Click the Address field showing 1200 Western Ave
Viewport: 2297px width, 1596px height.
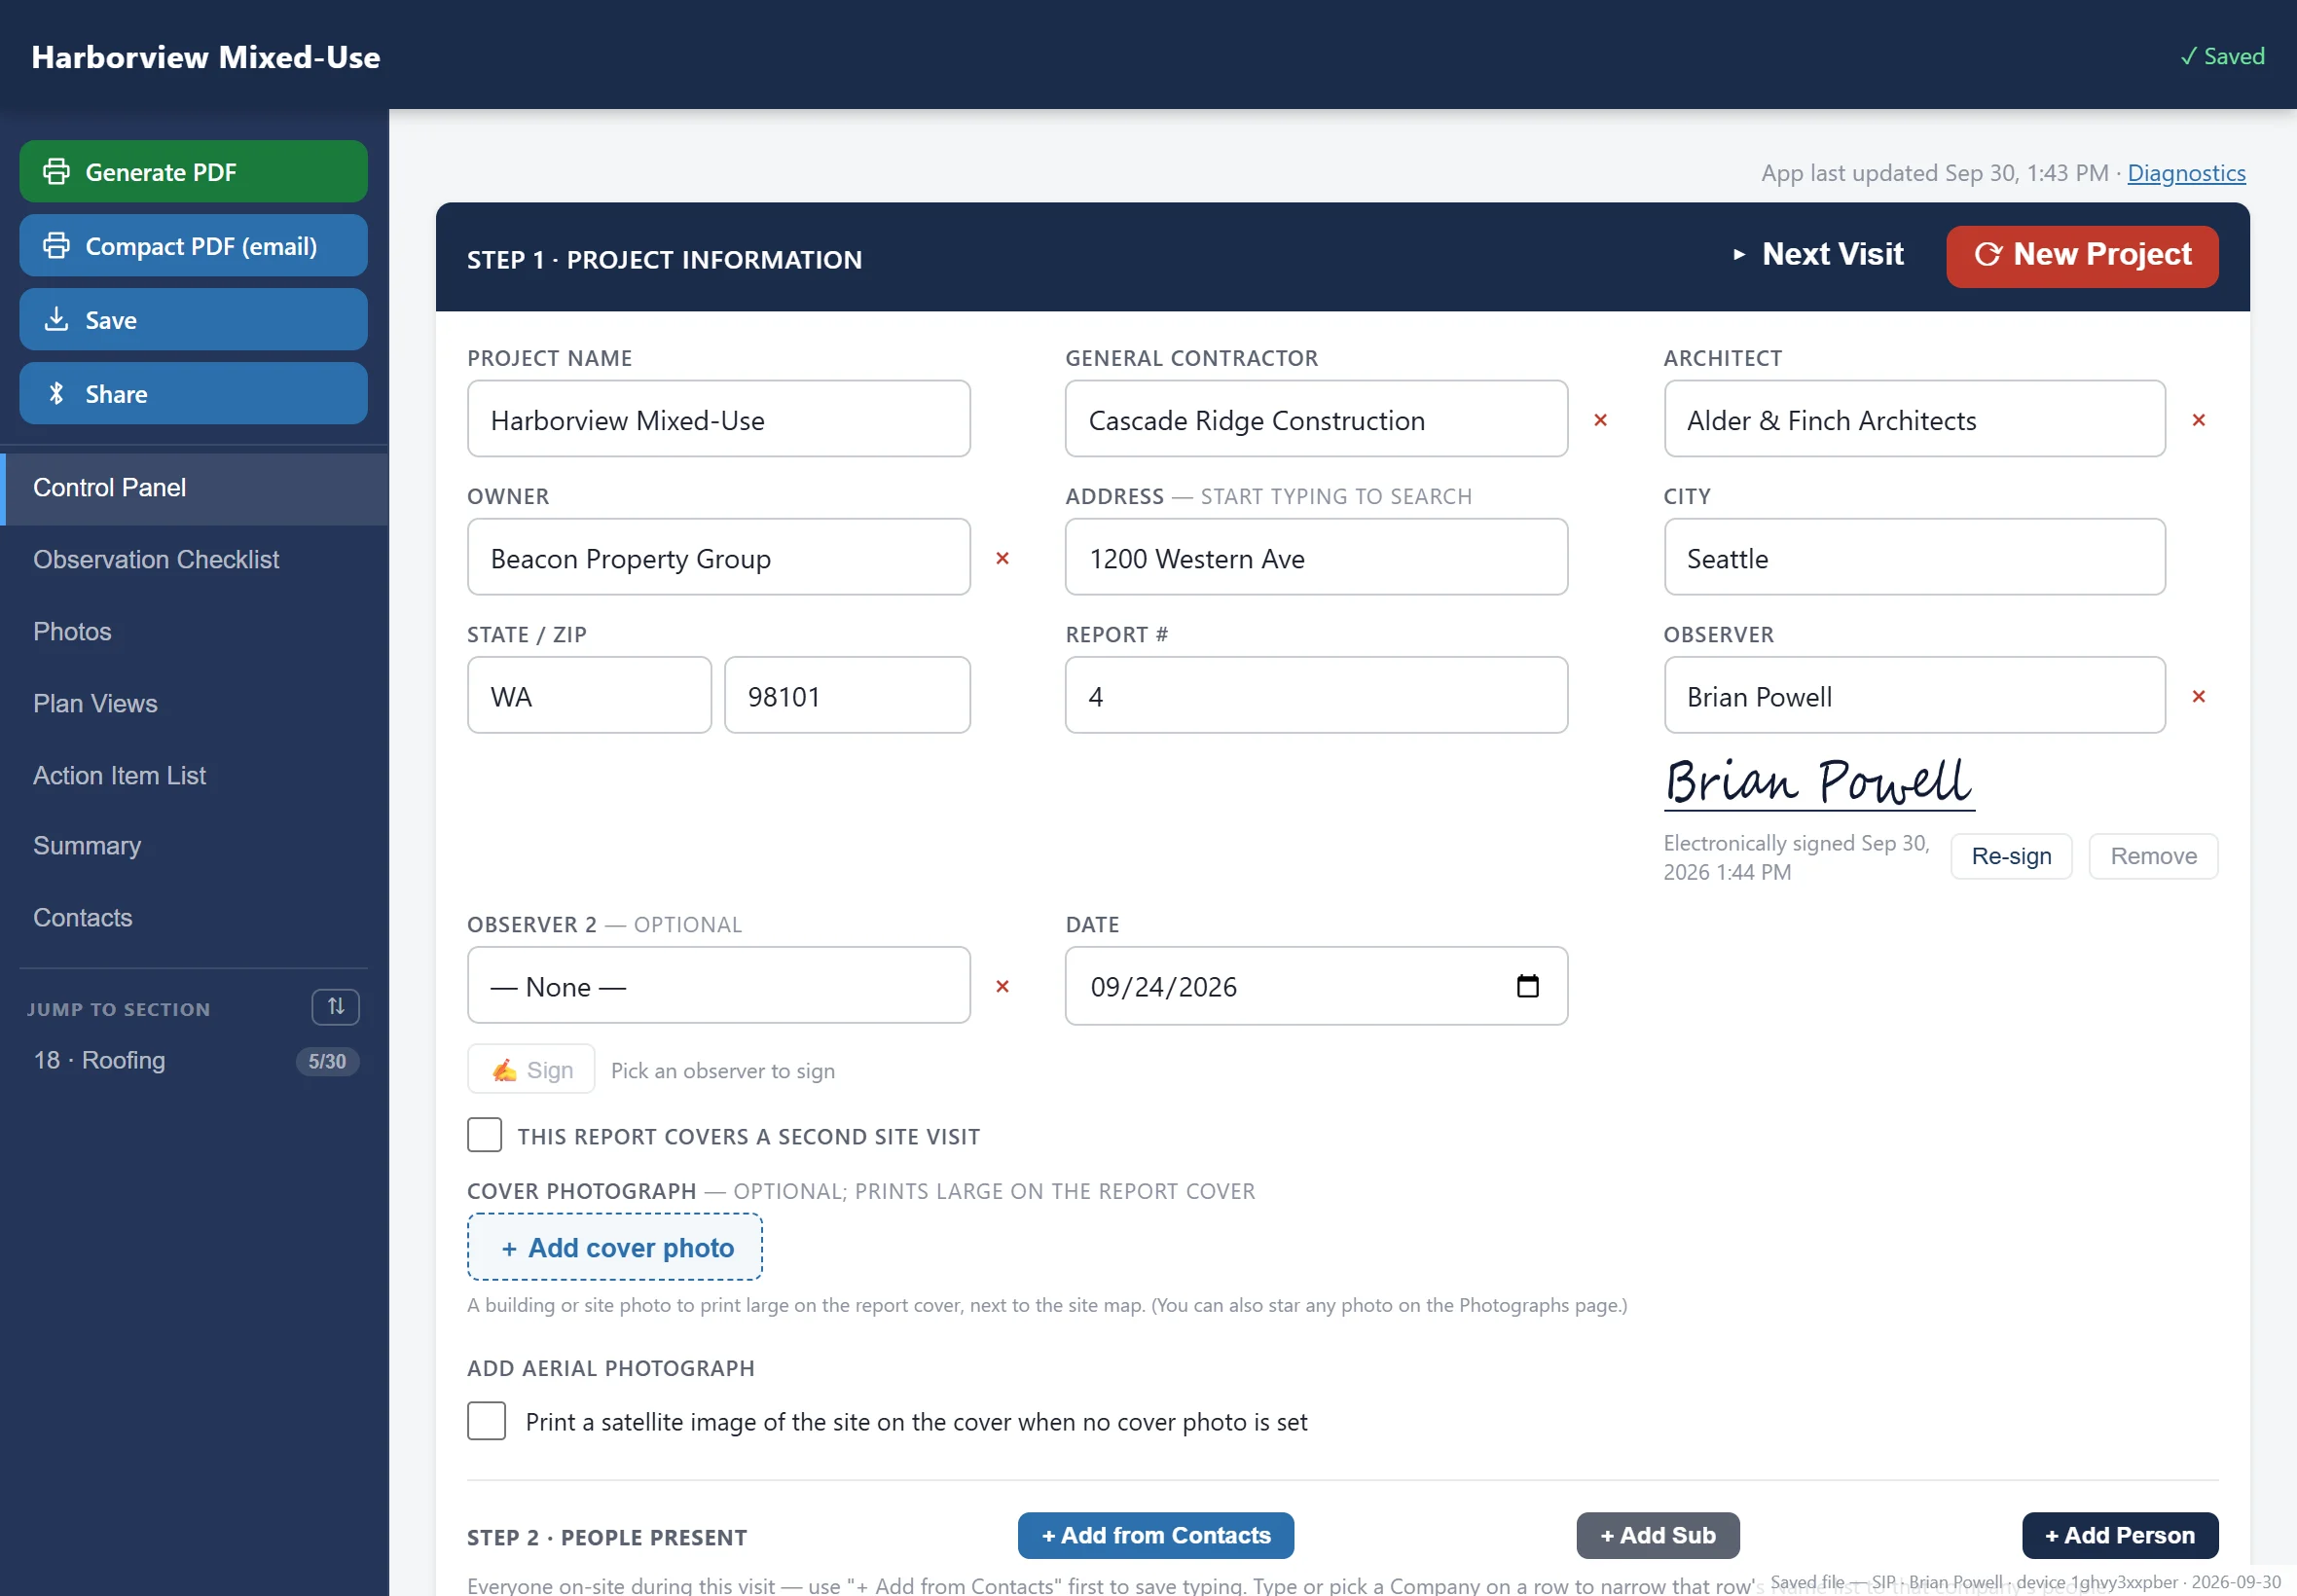(1316, 558)
